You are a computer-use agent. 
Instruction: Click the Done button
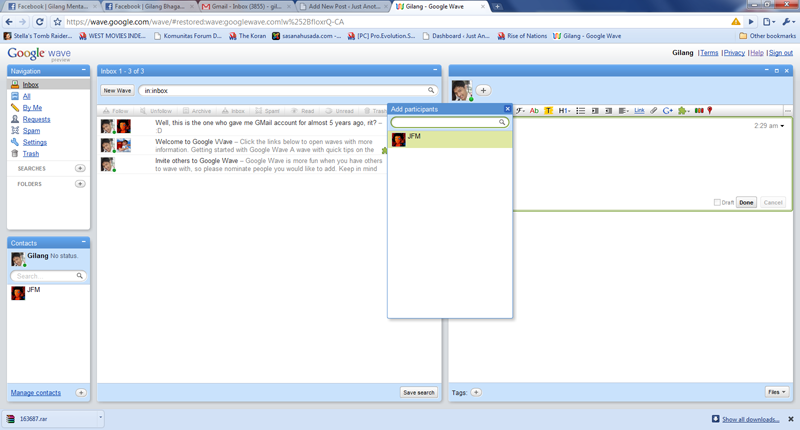pos(746,202)
